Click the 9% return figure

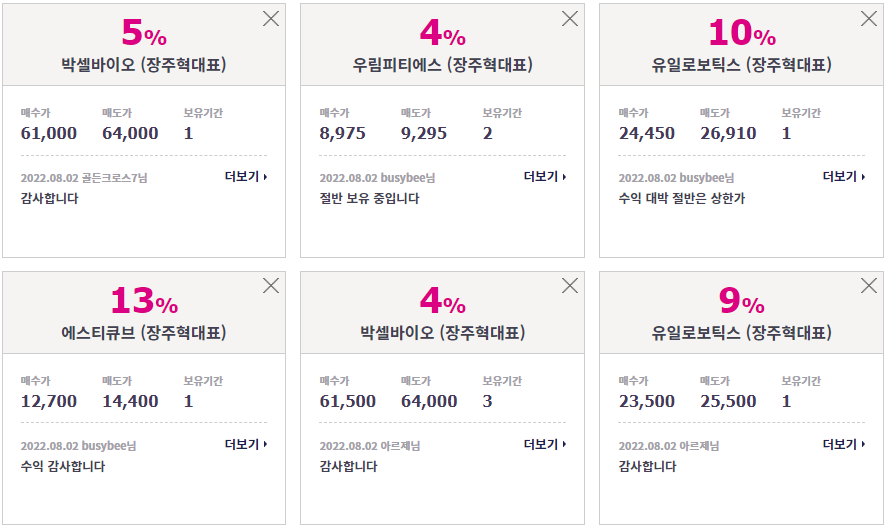coord(742,300)
